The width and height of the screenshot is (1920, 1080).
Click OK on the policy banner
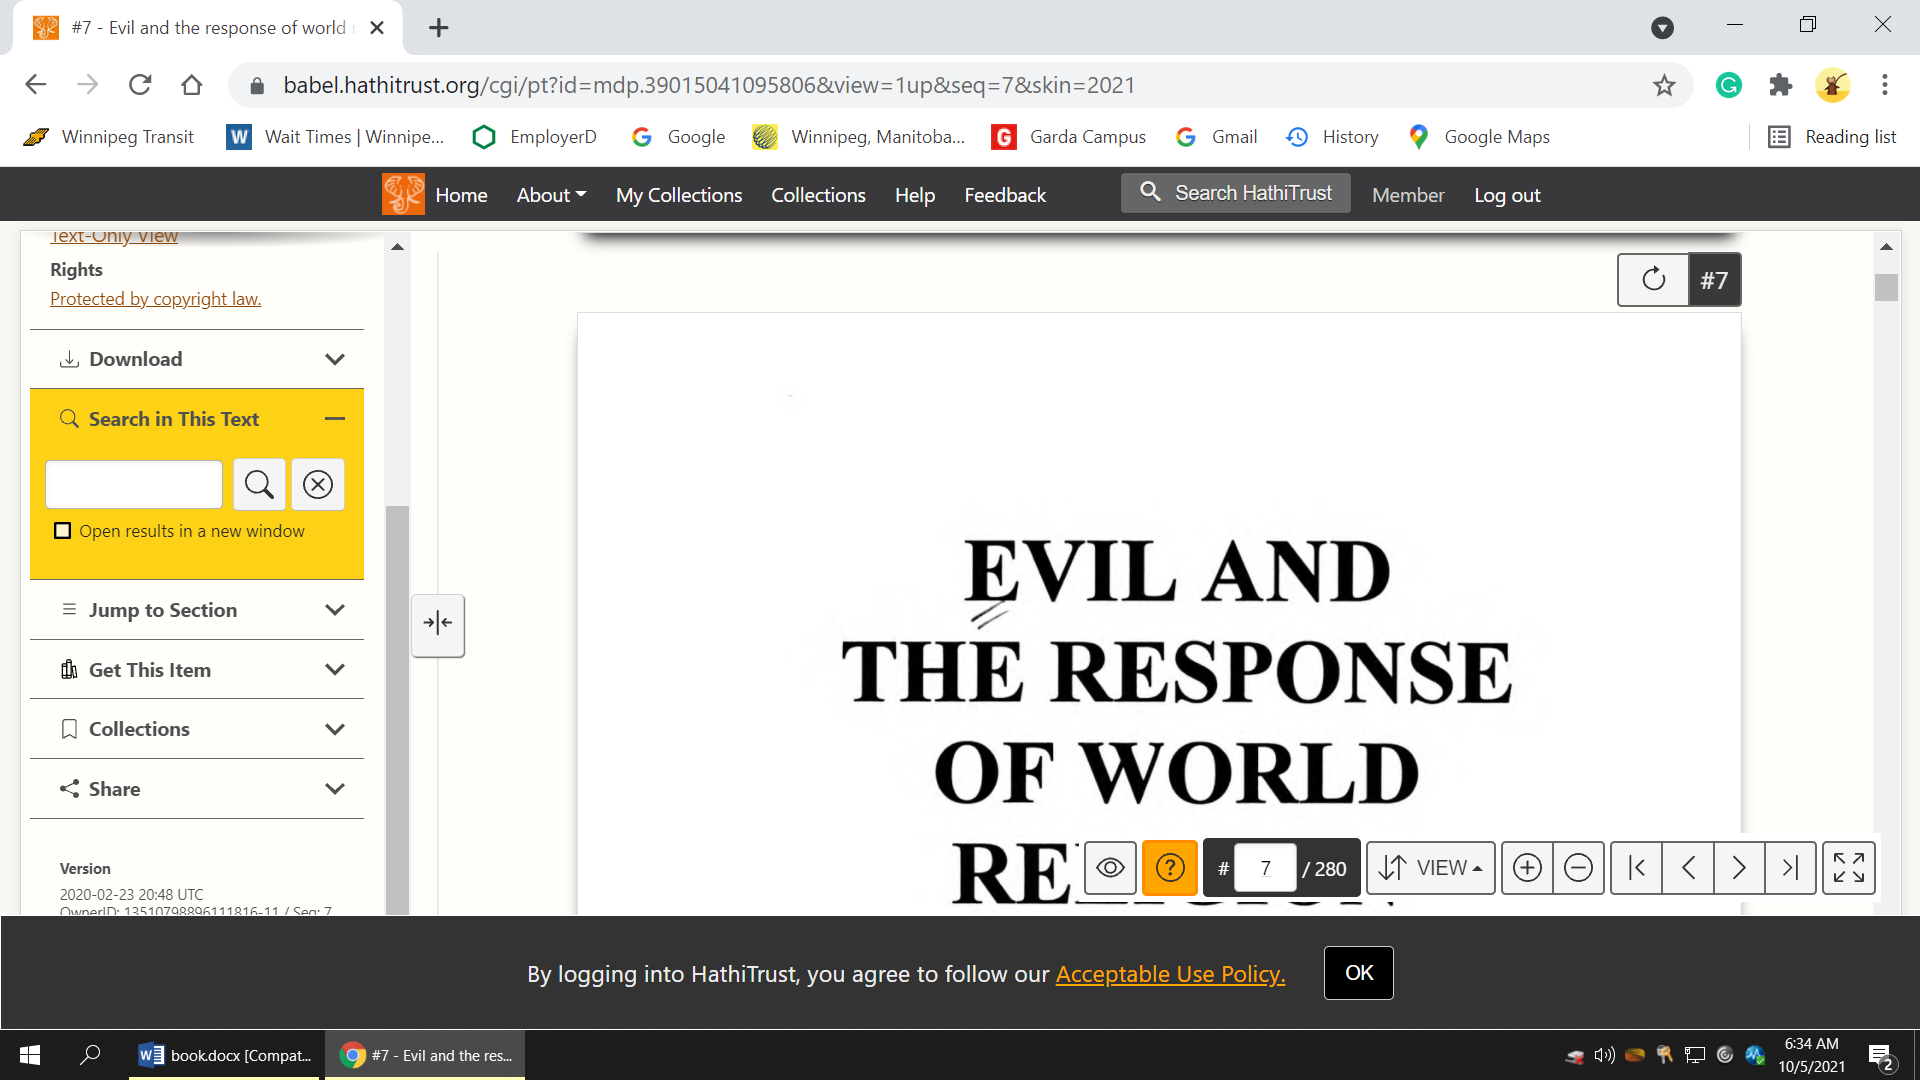[1358, 973]
